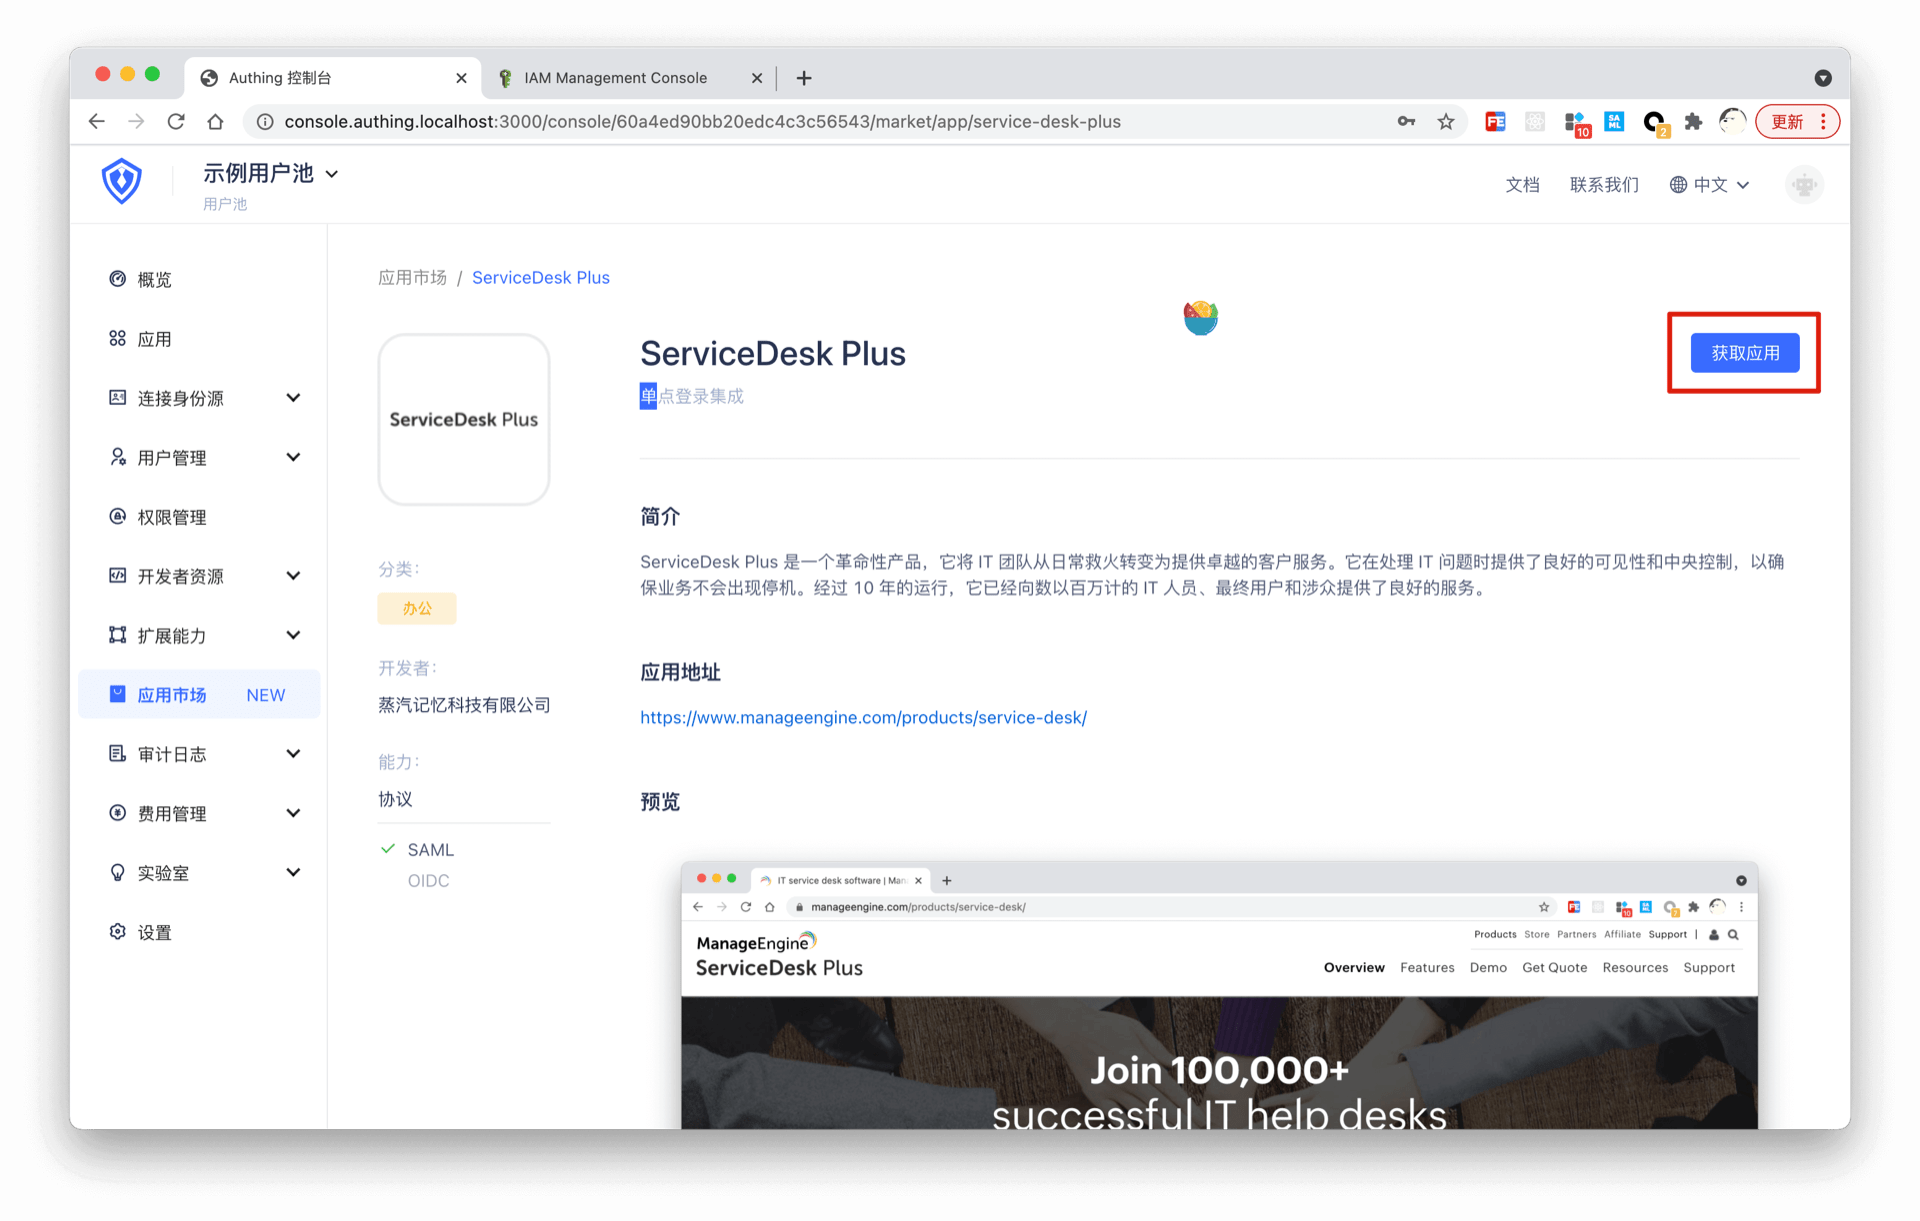
Task: Click the user avatar robot icon
Action: click(1803, 185)
